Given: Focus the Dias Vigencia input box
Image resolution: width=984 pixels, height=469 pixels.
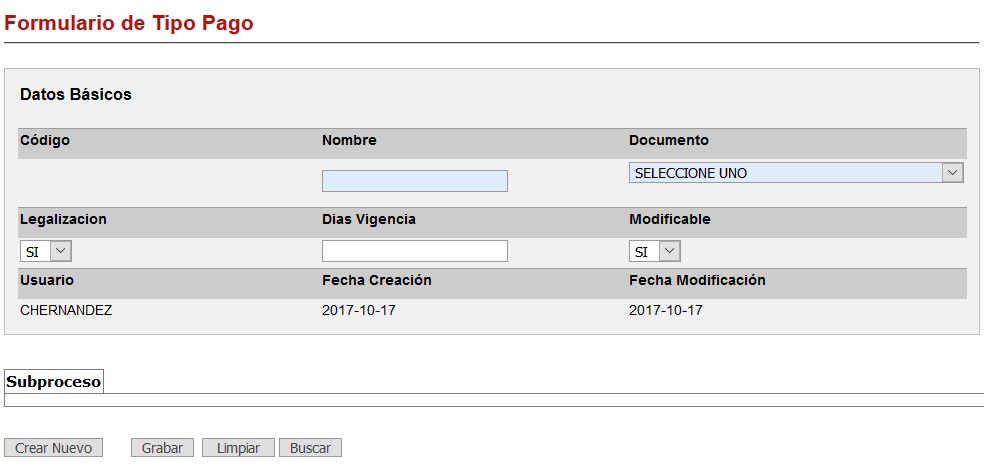Looking at the screenshot, I should click(414, 251).
